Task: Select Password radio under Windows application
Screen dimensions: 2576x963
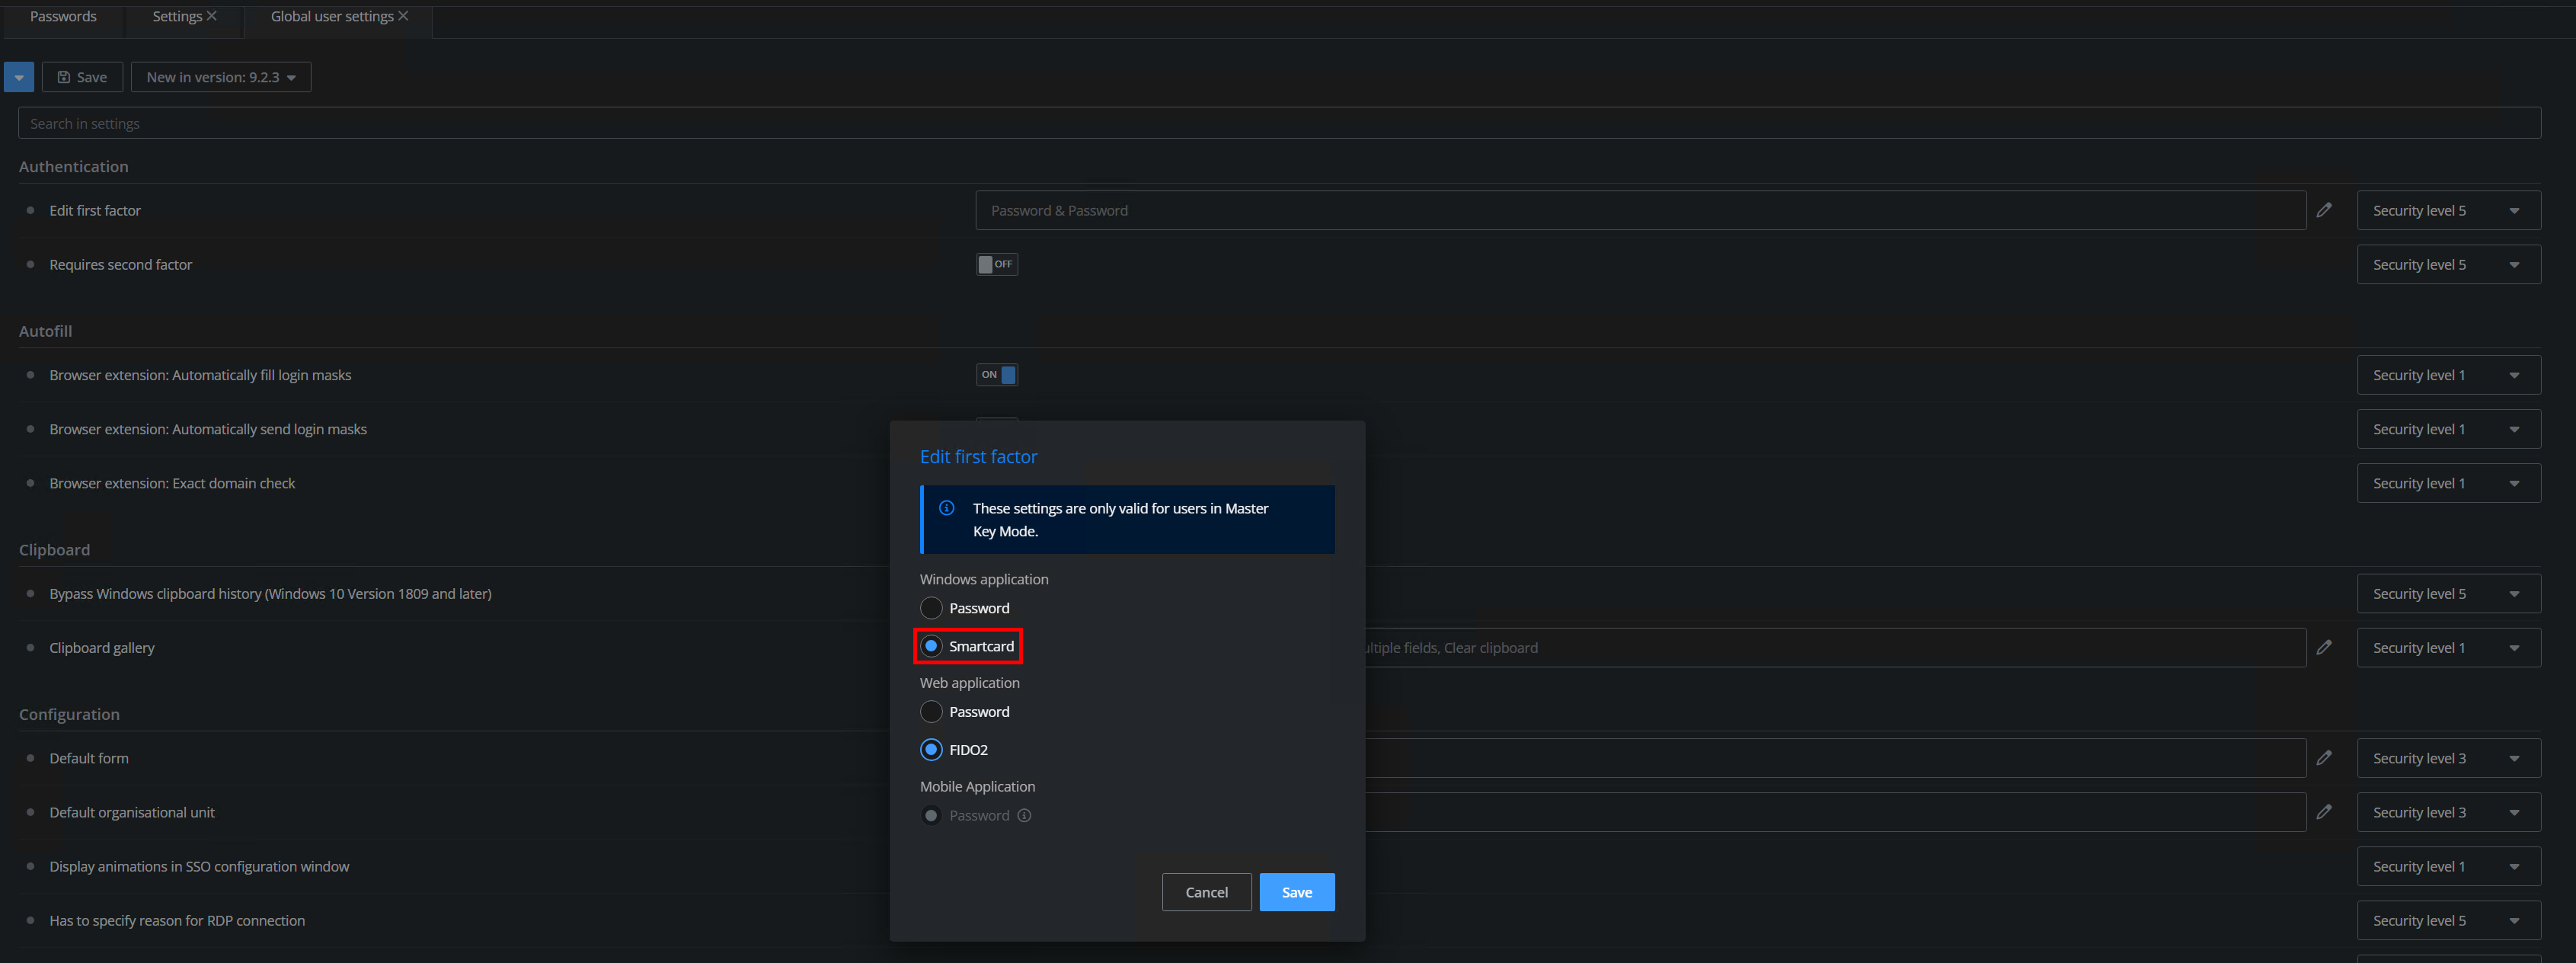Action: (x=931, y=608)
